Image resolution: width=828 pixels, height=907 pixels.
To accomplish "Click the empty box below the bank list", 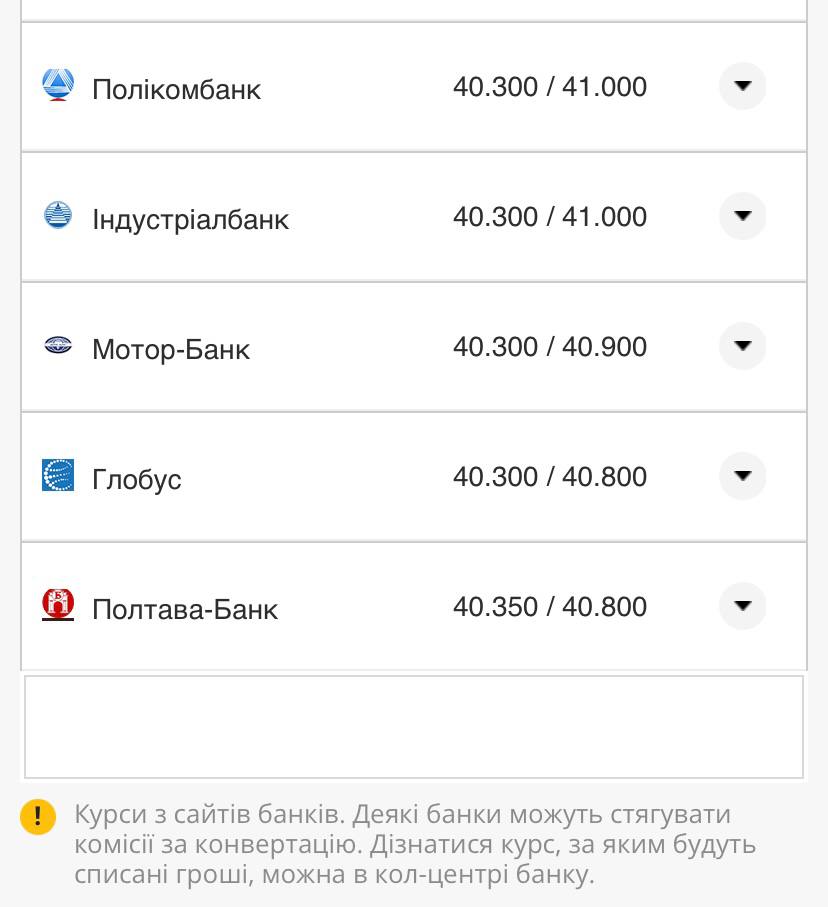I will [x=414, y=727].
